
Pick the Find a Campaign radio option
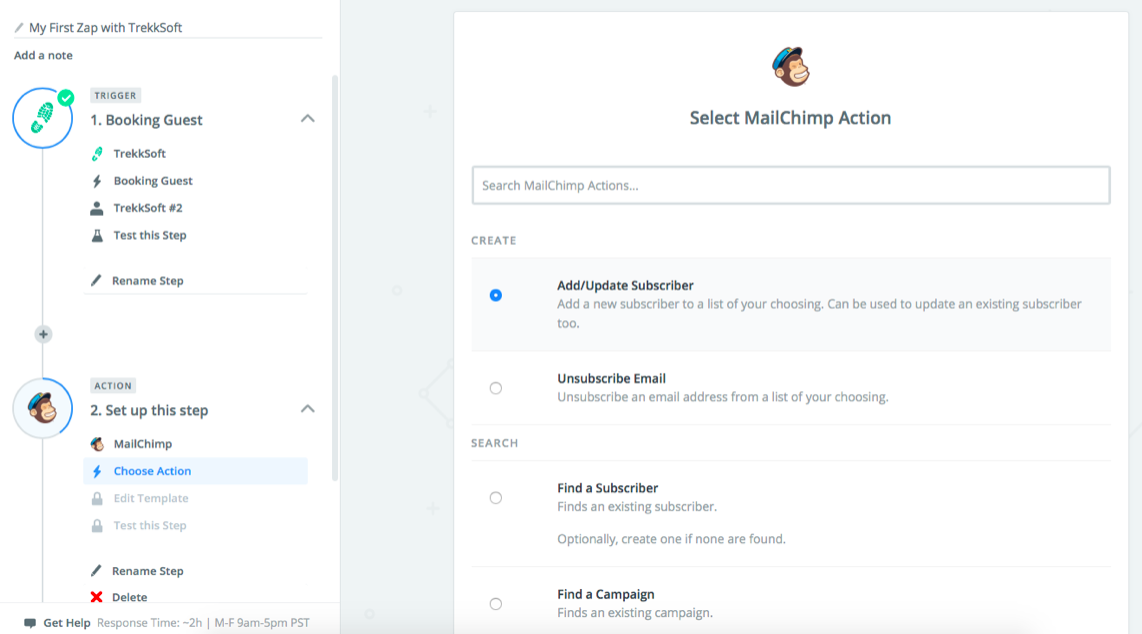496,604
